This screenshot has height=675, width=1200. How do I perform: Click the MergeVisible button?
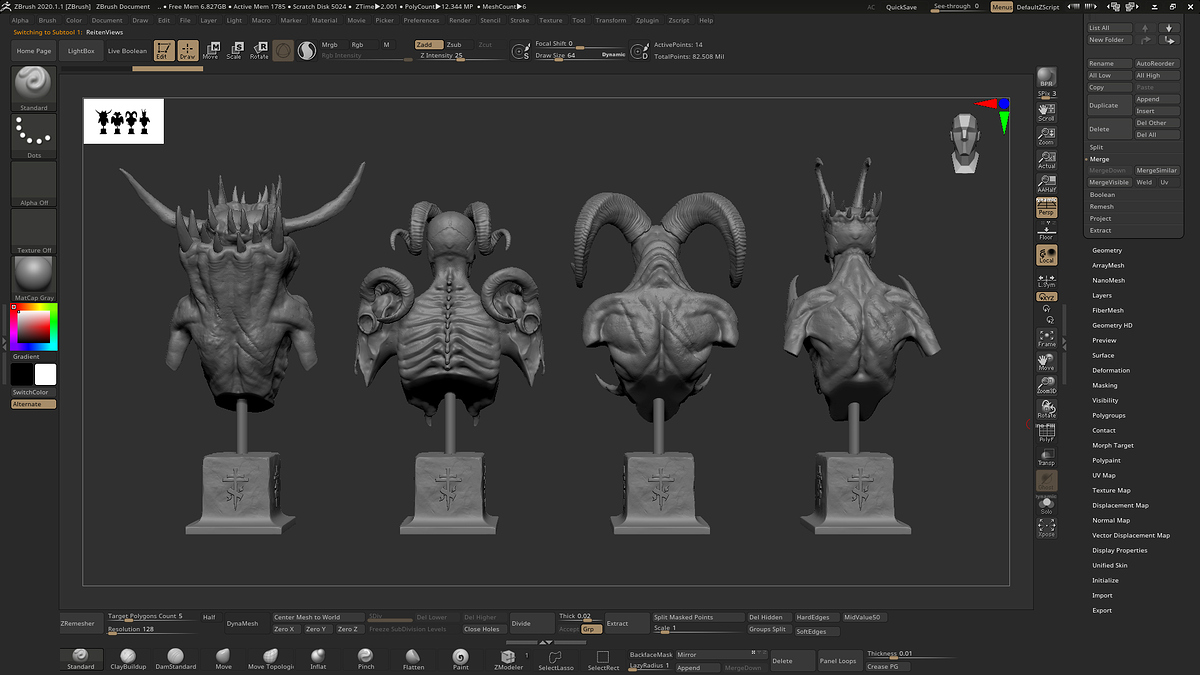[1108, 182]
